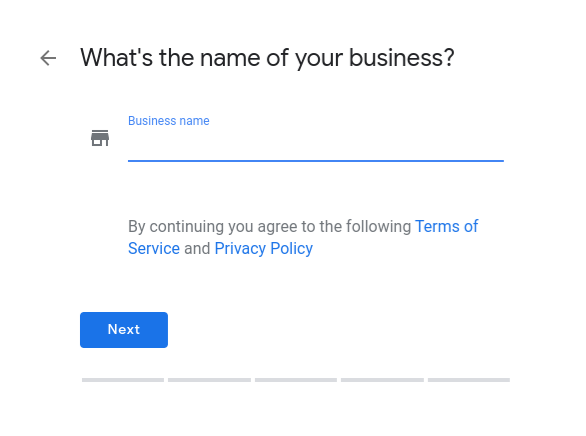Click the first progress bar segment
586x436 pixels.
point(123,380)
